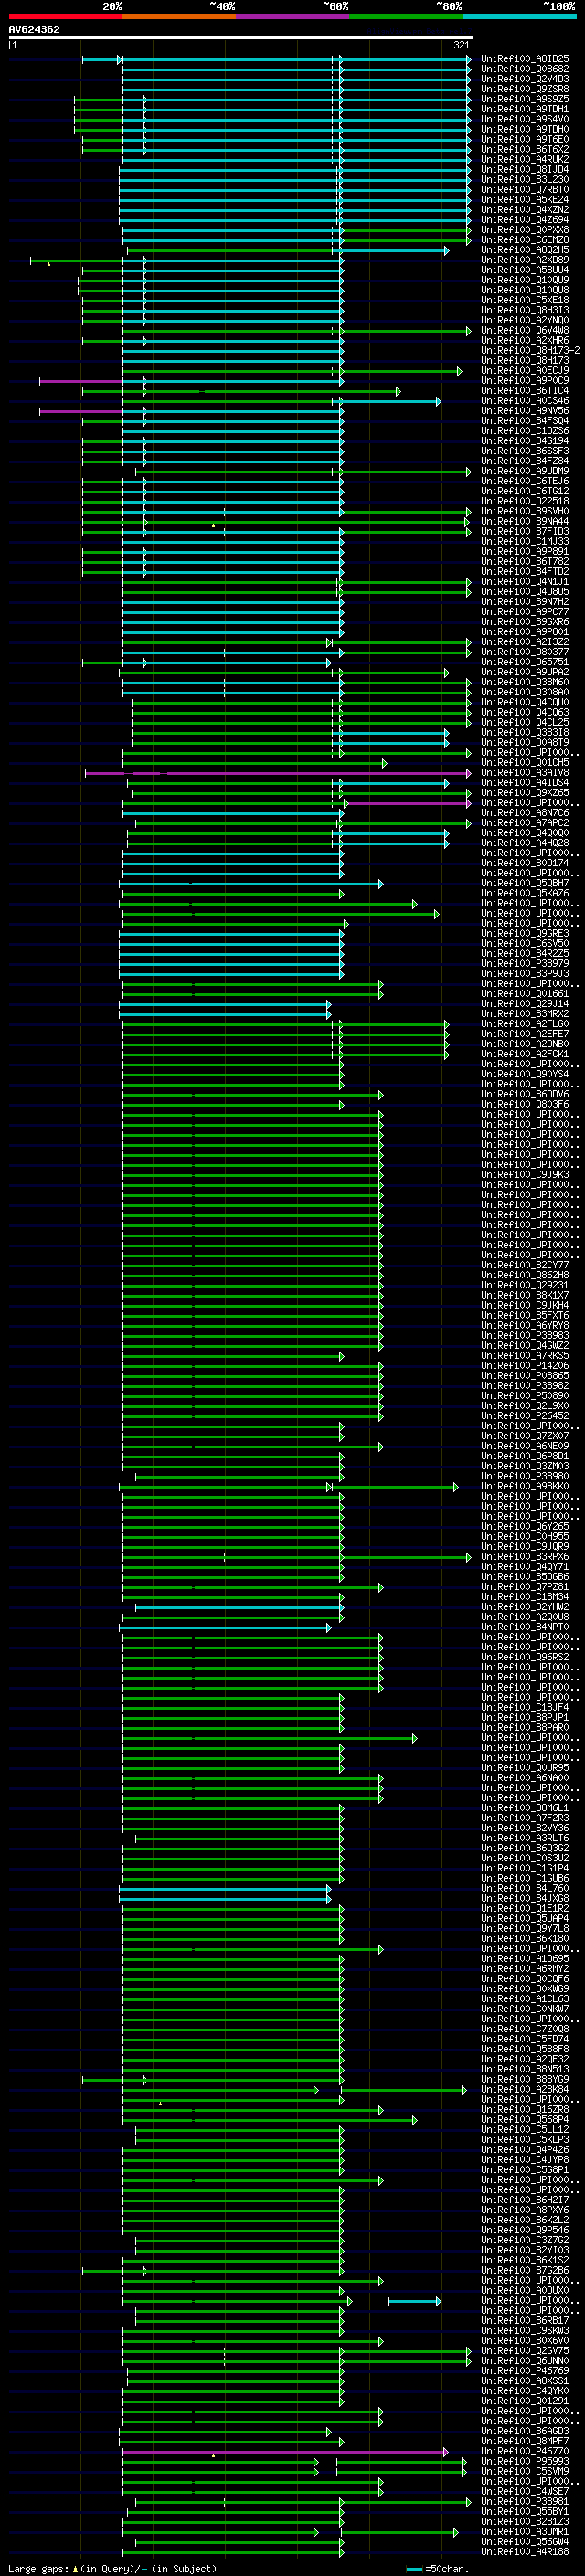
Task: Click the purple ~60% identity legend bar
Action: 293,16
